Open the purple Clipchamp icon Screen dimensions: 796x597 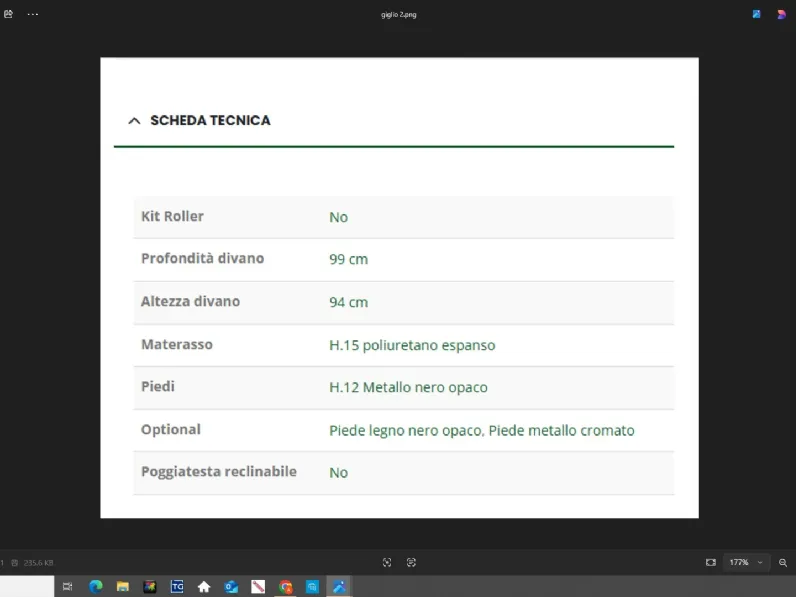coord(781,14)
